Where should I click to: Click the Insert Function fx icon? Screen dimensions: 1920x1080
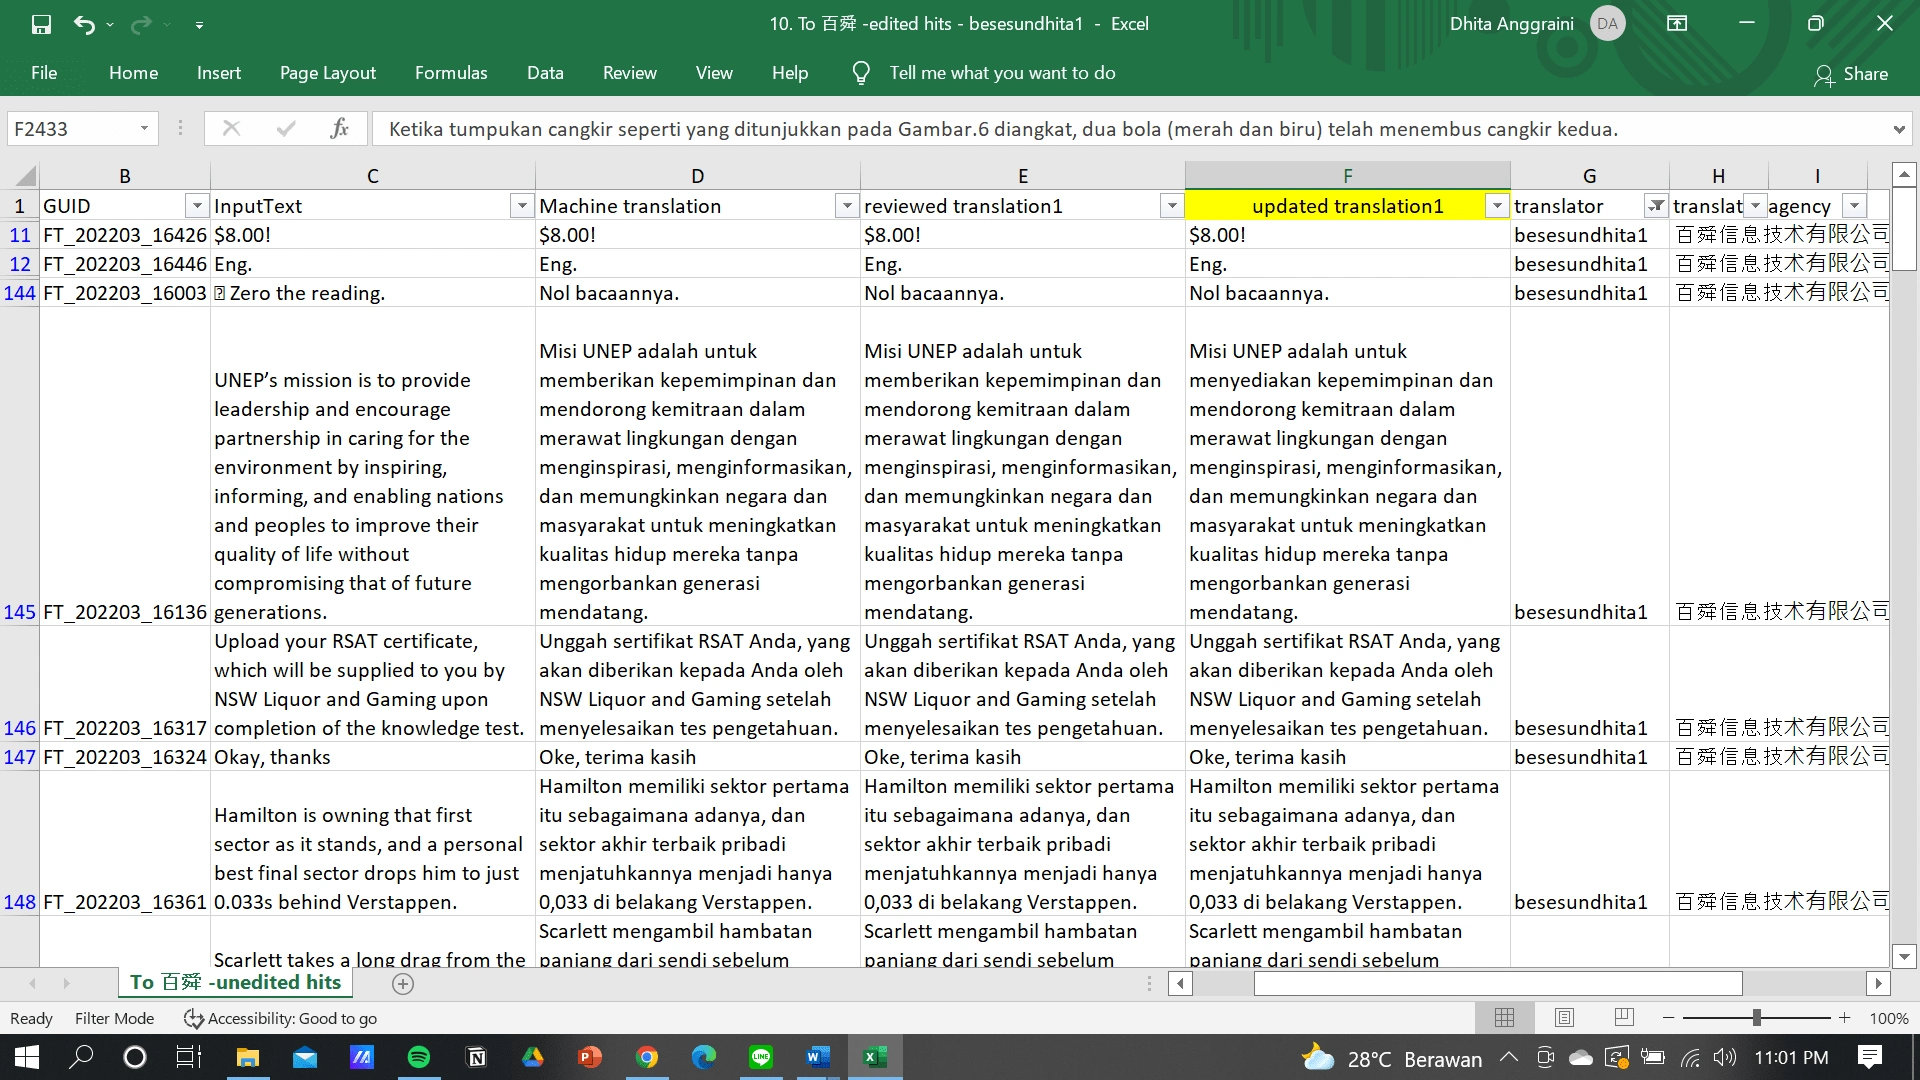(339, 128)
